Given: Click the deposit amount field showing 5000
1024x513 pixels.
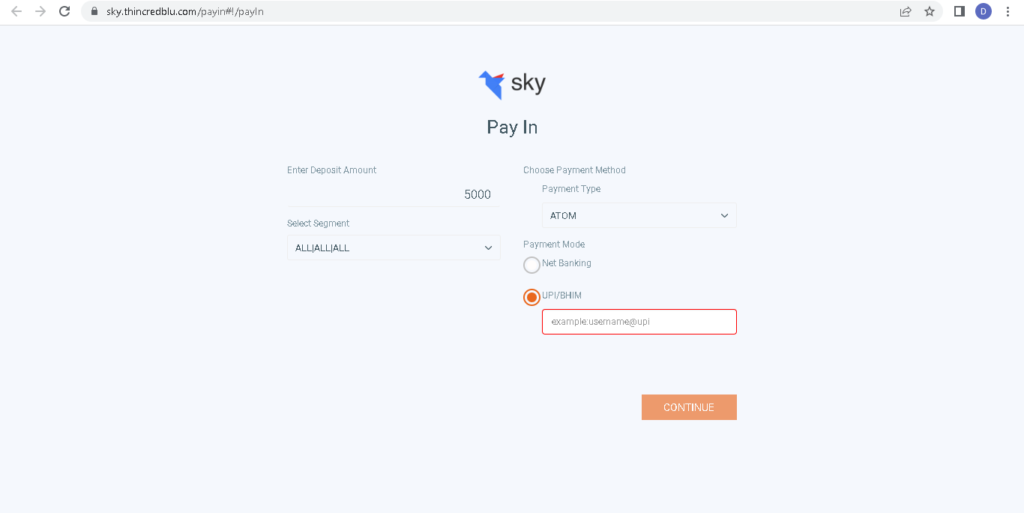Looking at the screenshot, I should pyautogui.click(x=393, y=194).
